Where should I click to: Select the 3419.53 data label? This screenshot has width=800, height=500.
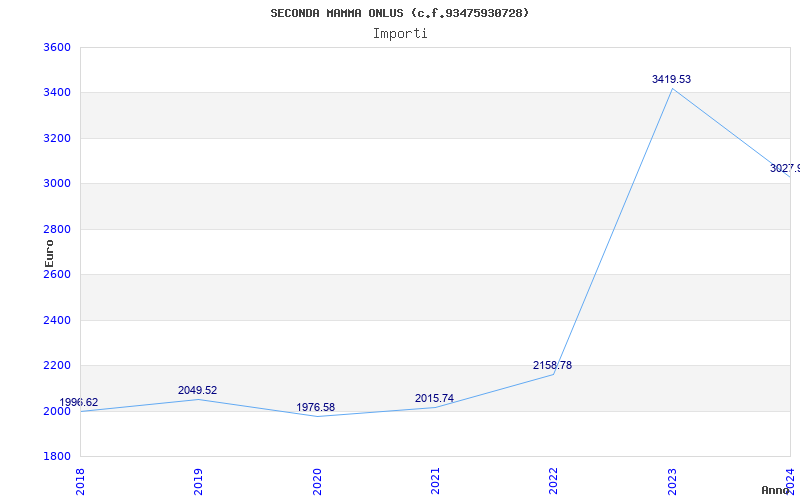click(671, 79)
